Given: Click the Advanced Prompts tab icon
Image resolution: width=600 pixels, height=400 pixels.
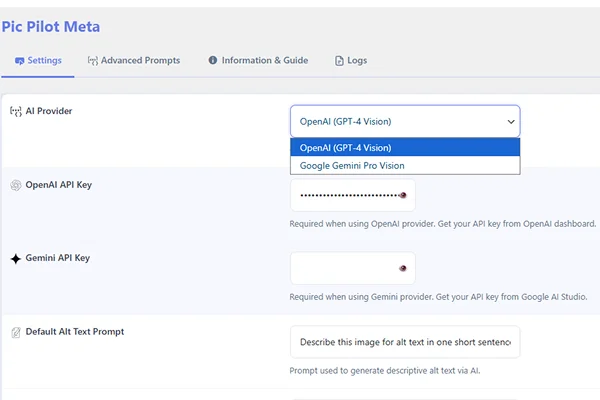Looking at the screenshot, I should pyautogui.click(x=93, y=61).
